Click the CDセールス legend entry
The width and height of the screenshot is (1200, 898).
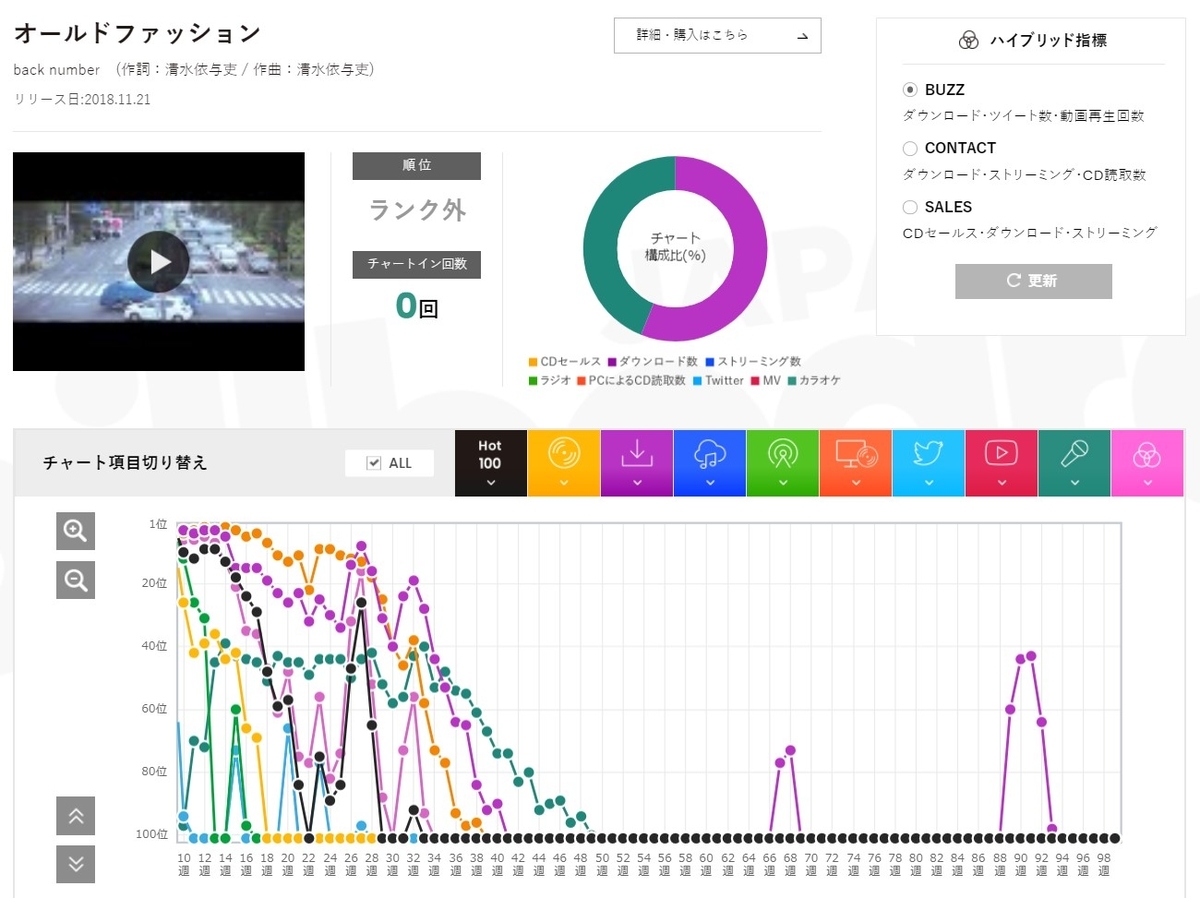click(565, 362)
